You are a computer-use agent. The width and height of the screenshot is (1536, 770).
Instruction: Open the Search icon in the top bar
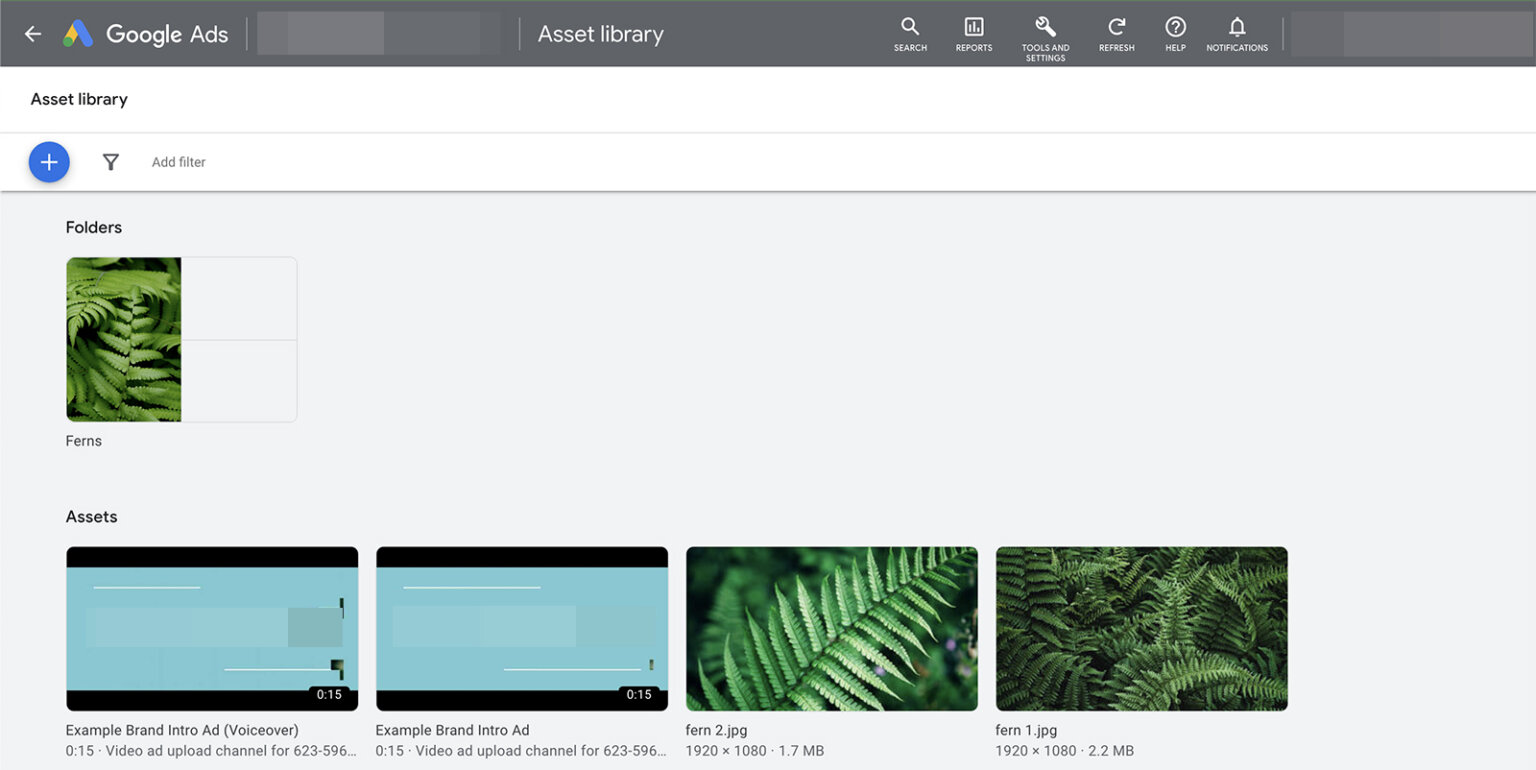click(909, 33)
